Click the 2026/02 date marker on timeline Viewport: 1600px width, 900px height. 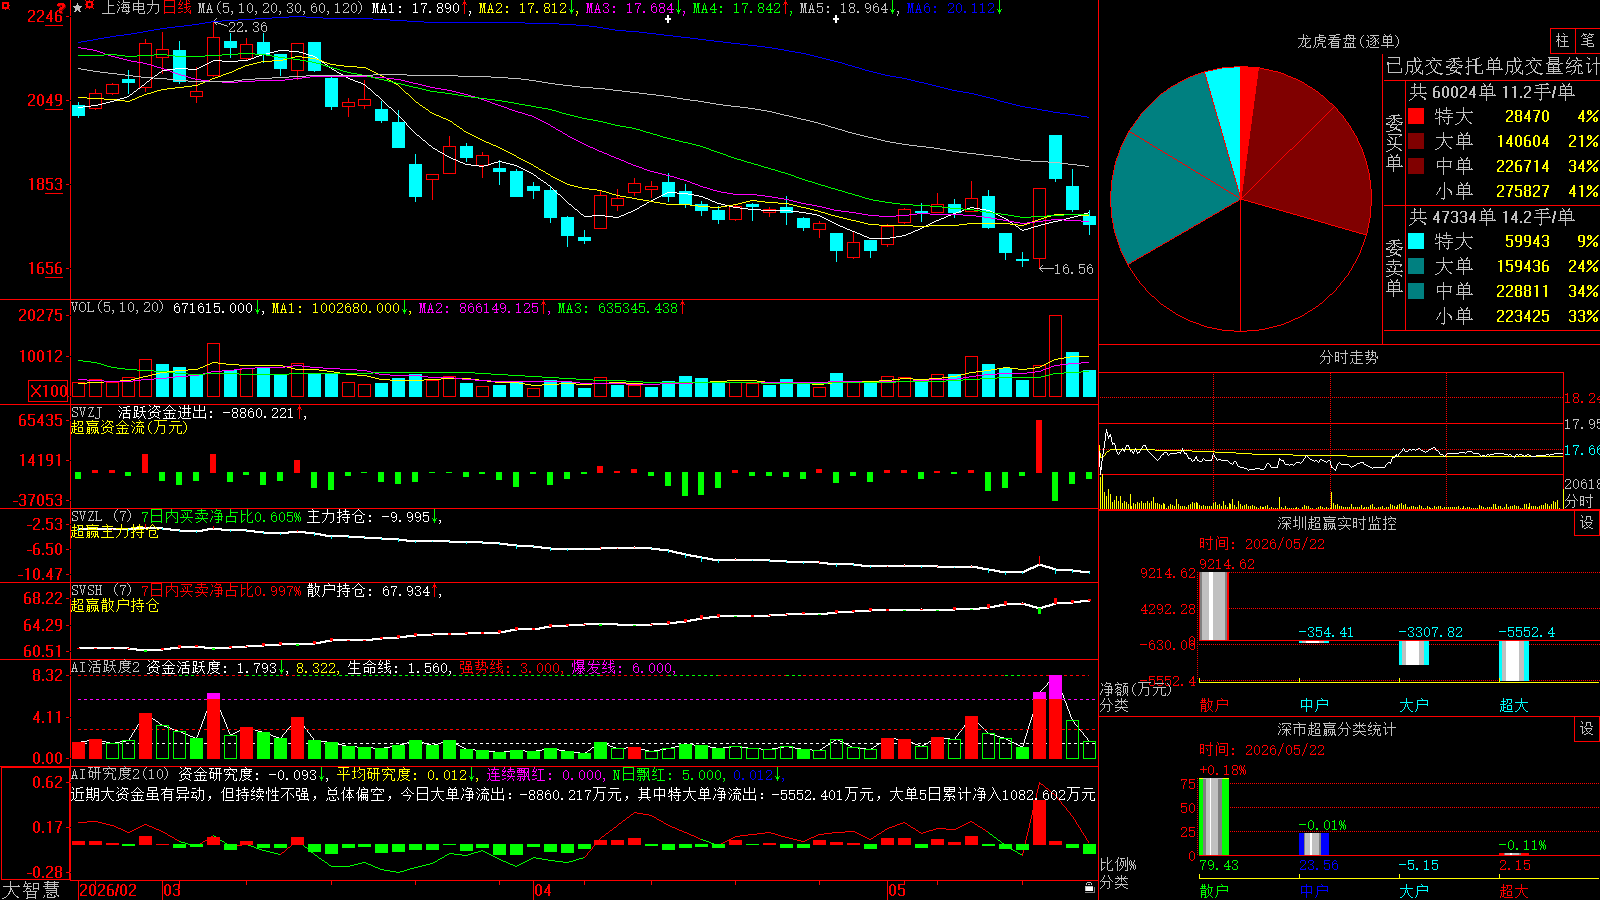(108, 890)
